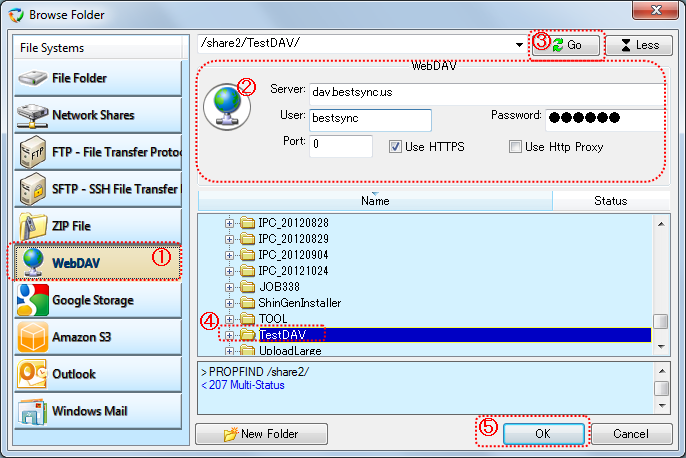686x458 pixels.
Task: Select the ShinGenInstaller folder row
Action: click(x=300, y=303)
